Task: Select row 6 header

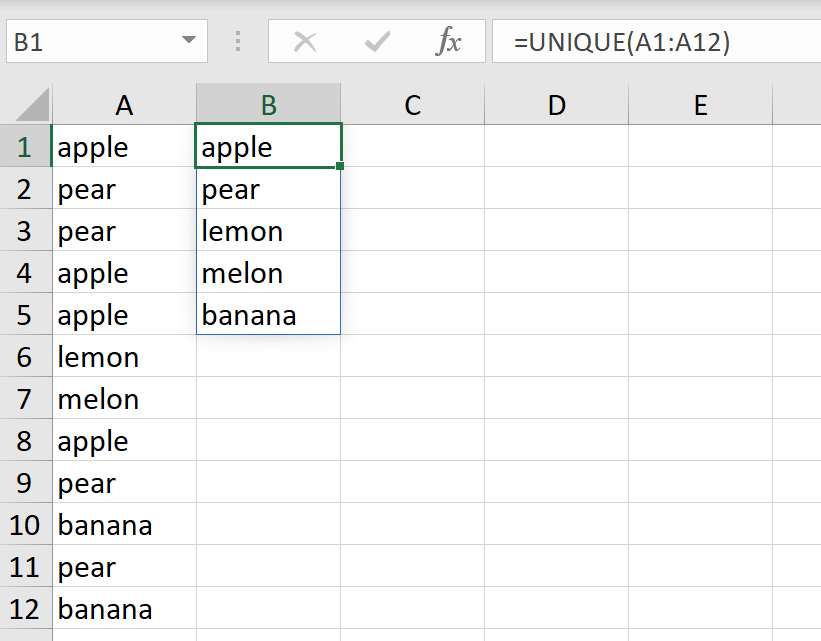Action: tap(25, 357)
